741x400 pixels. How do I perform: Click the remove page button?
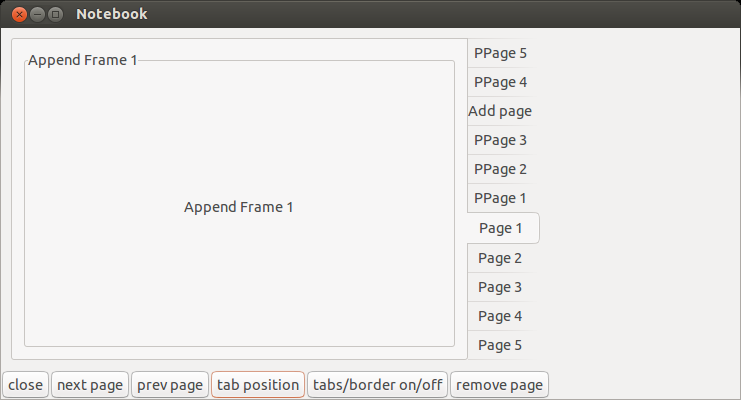pos(499,385)
